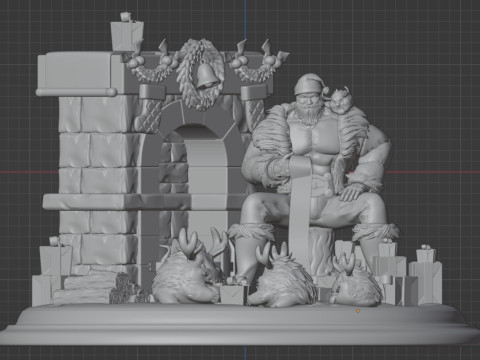480x360 pixels.
Task: Click the round pedestal base of the model
Action: 240,324
